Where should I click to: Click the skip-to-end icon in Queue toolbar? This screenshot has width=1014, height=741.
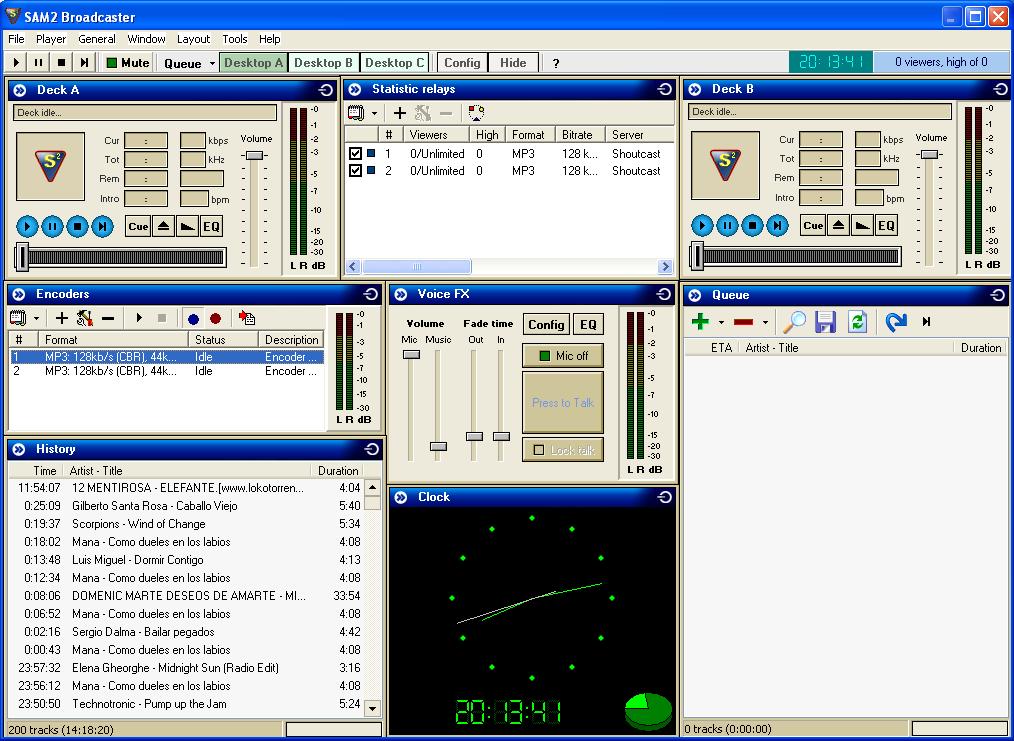coord(927,321)
